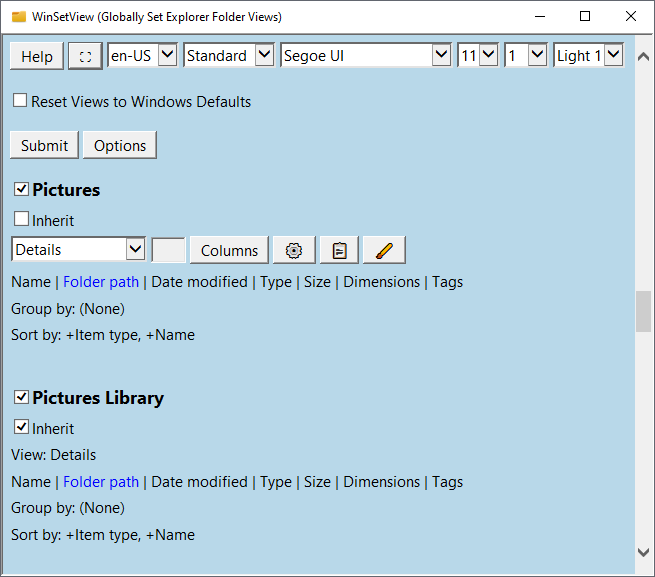The width and height of the screenshot is (655, 577).
Task: Click Dimensions in Pictures column list
Action: 381,282
